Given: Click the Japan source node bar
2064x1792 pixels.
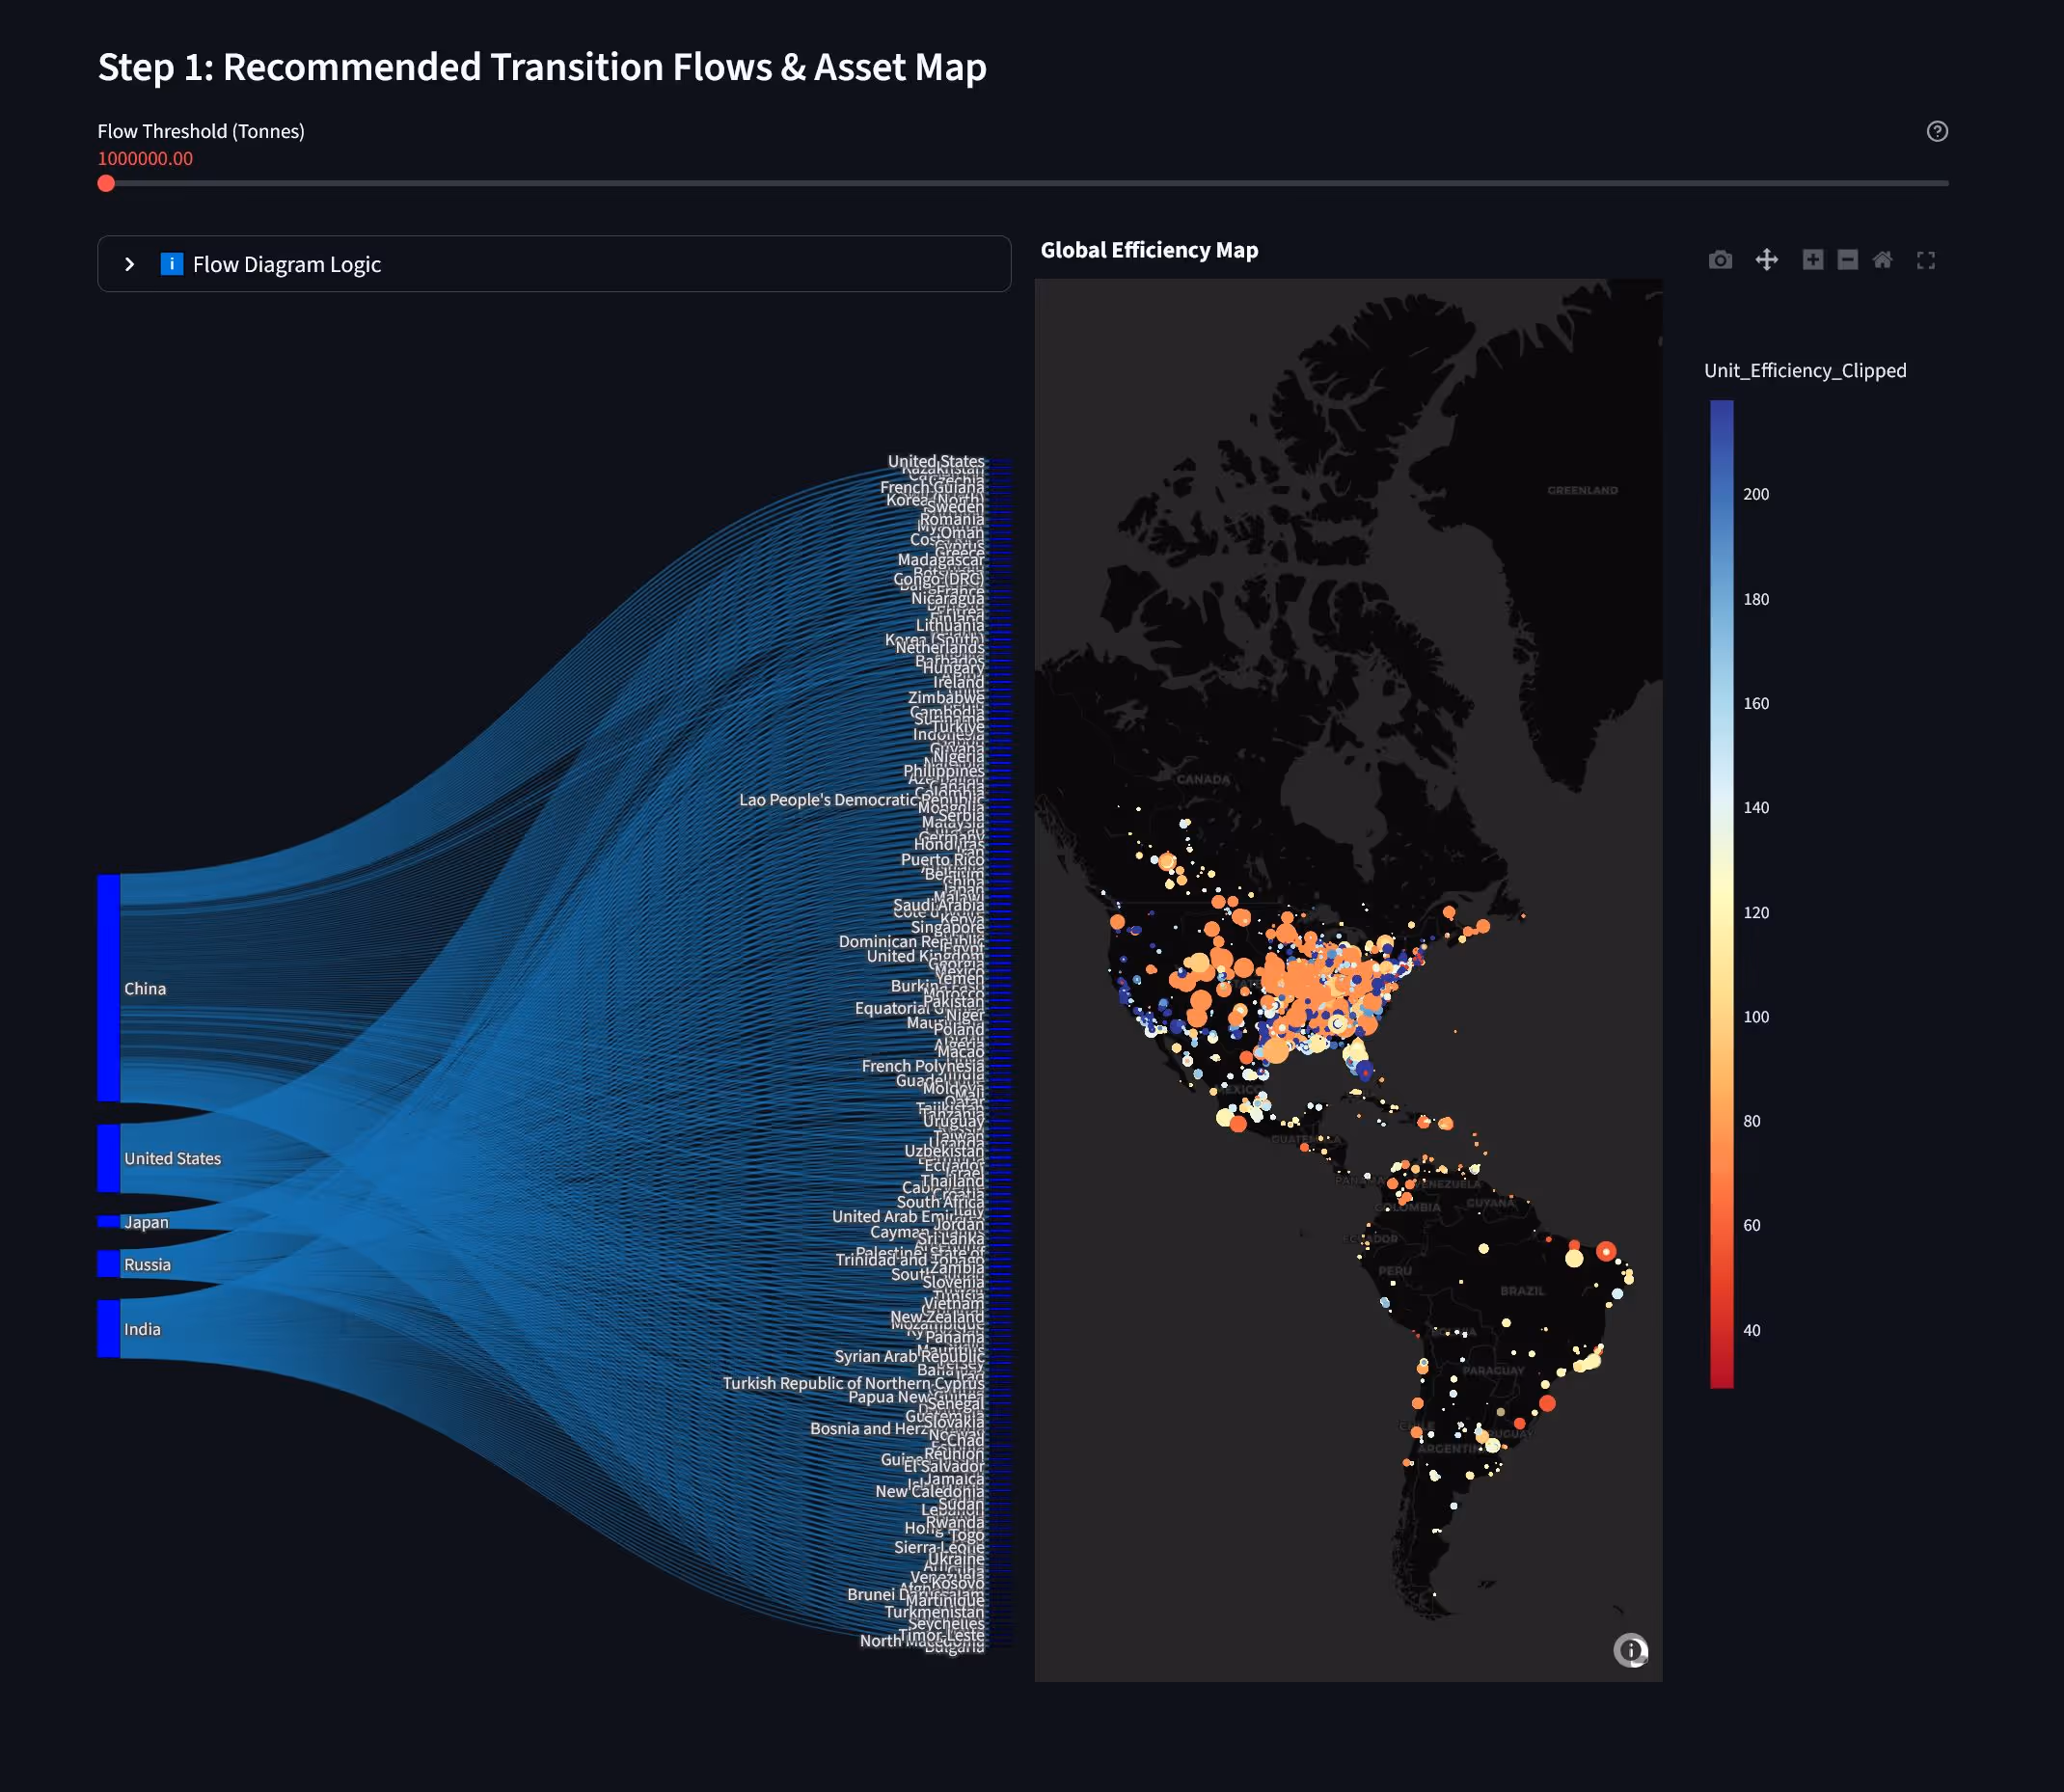Looking at the screenshot, I should tap(108, 1221).
